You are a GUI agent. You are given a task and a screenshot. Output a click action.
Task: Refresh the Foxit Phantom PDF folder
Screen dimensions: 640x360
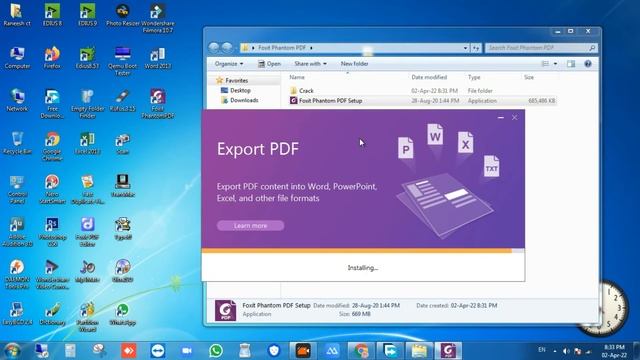(476, 48)
